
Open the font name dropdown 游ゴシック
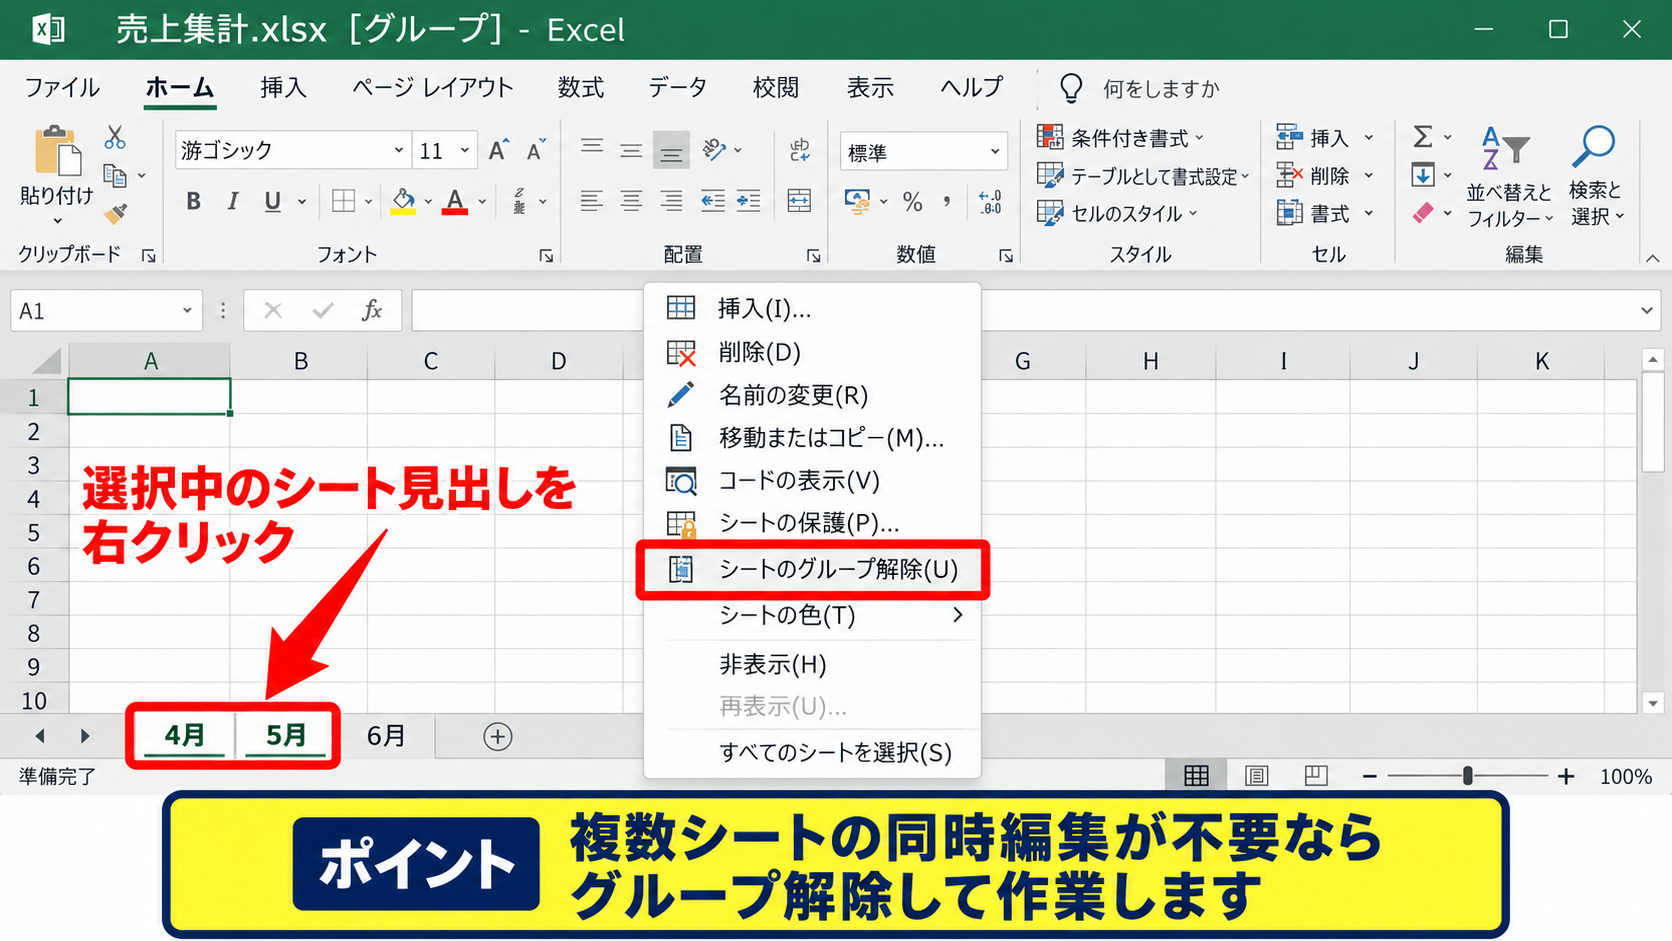pos(398,150)
